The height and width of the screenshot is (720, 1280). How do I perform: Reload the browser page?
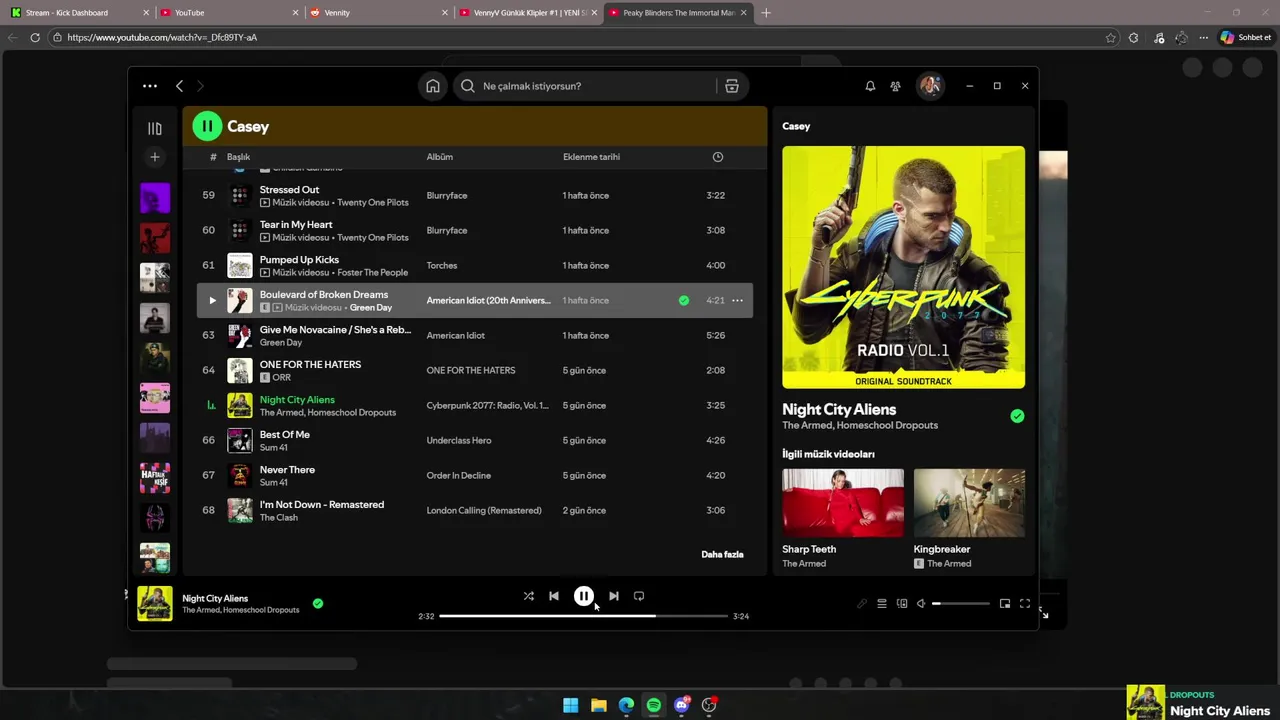35,37
